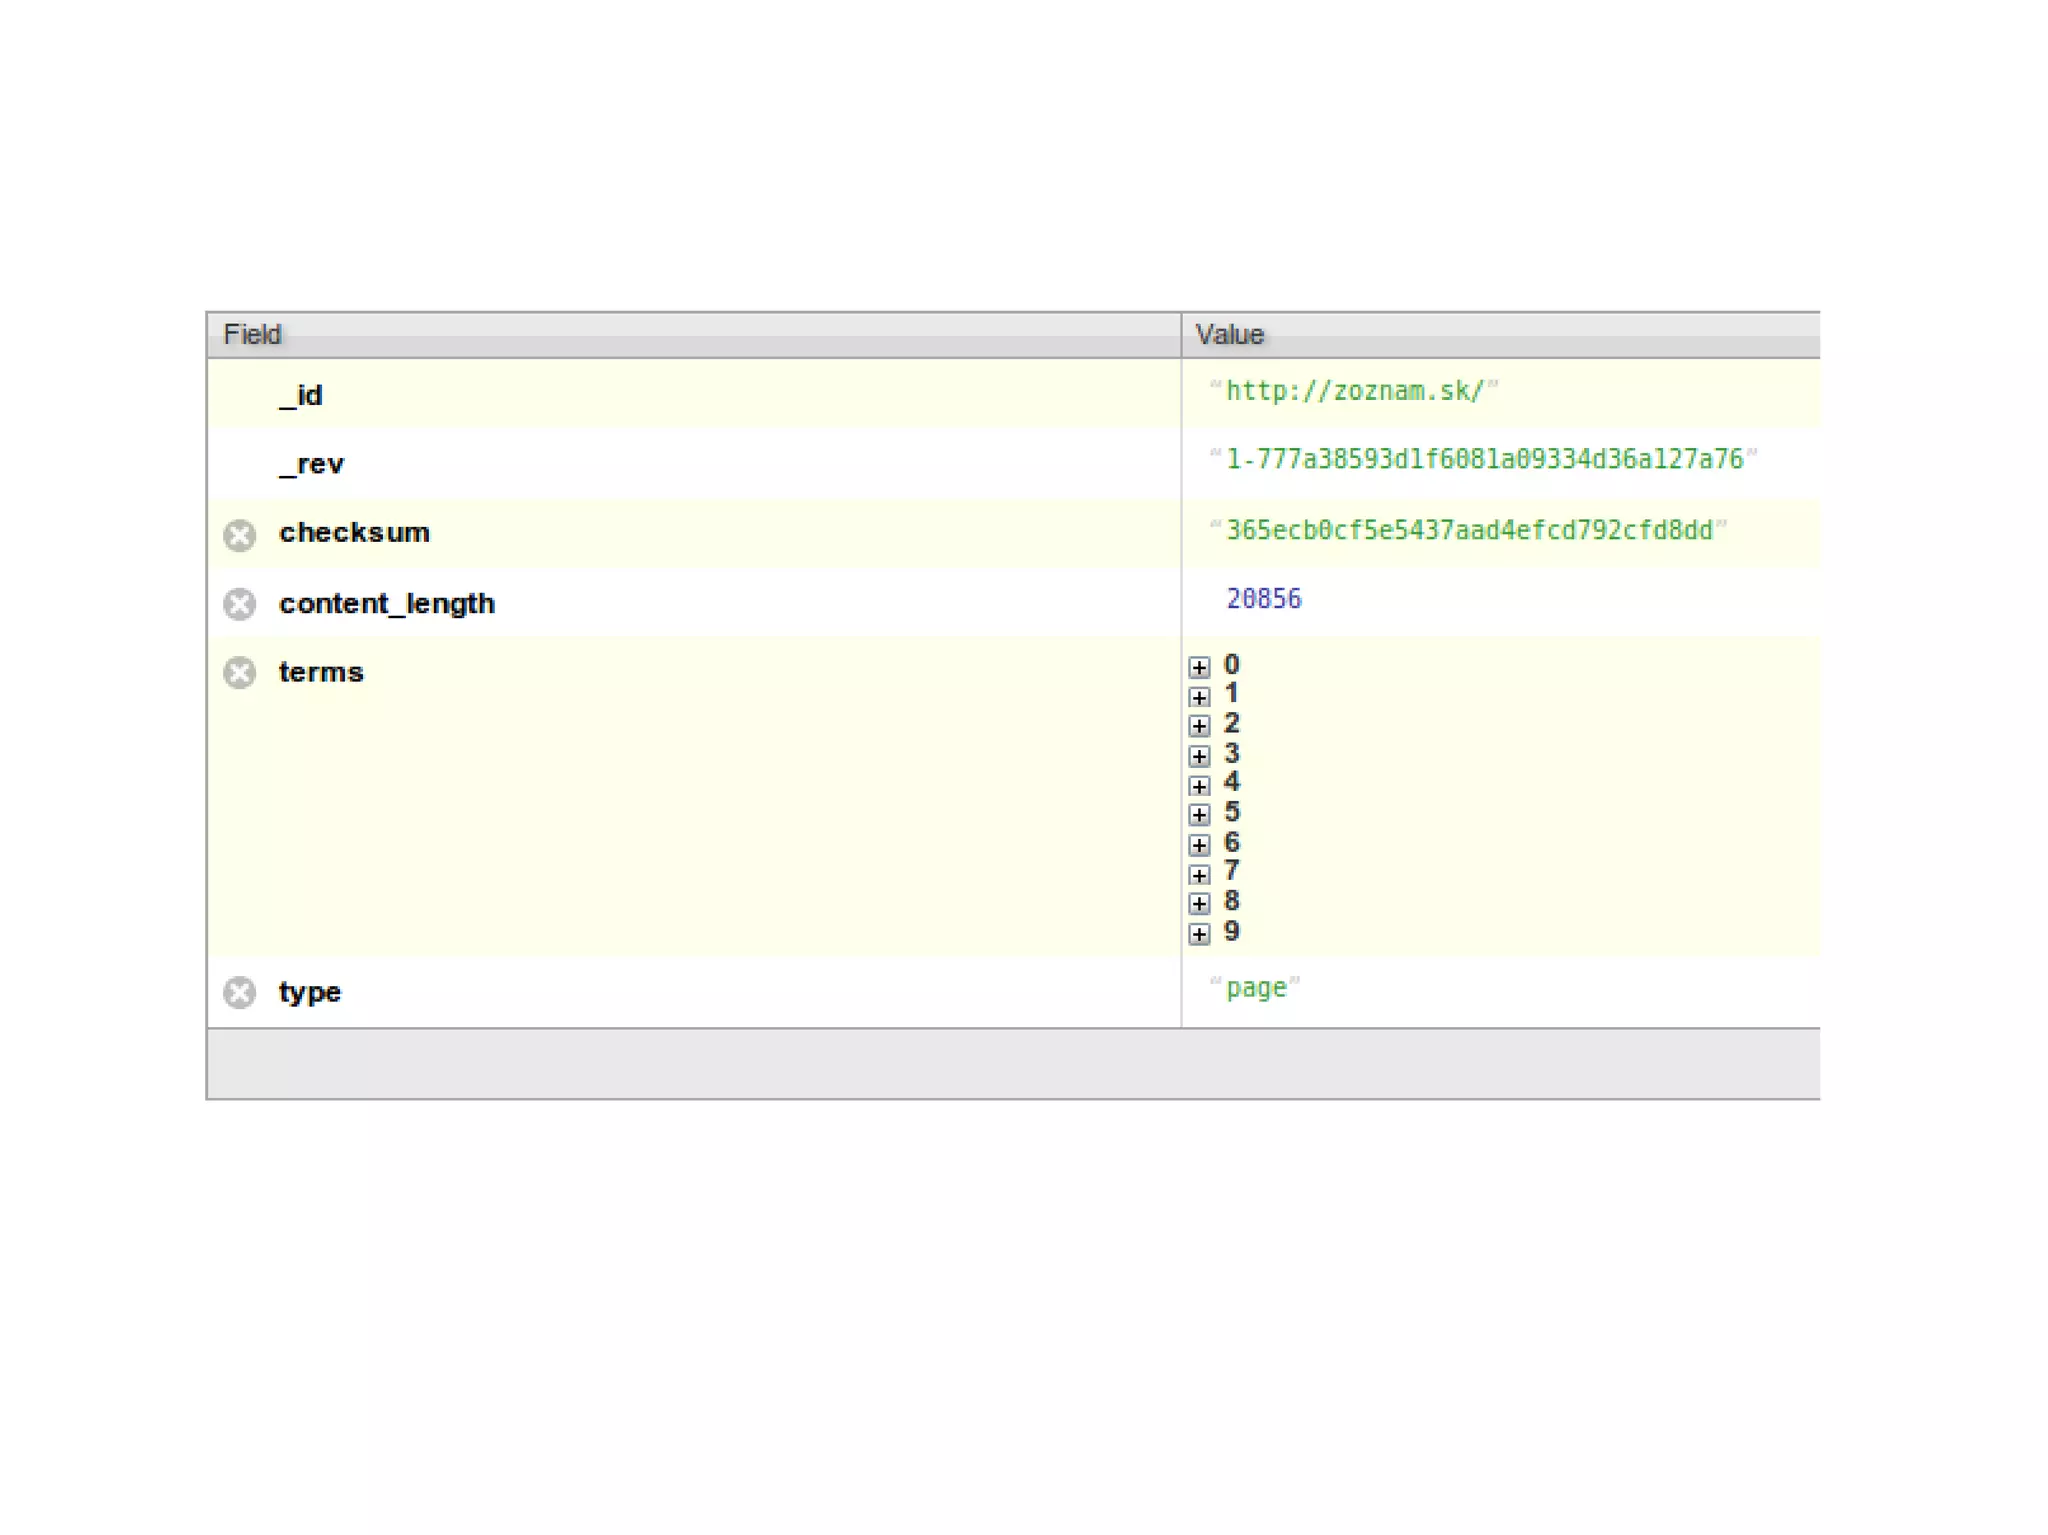Select the http://zoznam.sk/ id value
The width and height of the screenshot is (2048, 1535).
tap(1354, 391)
